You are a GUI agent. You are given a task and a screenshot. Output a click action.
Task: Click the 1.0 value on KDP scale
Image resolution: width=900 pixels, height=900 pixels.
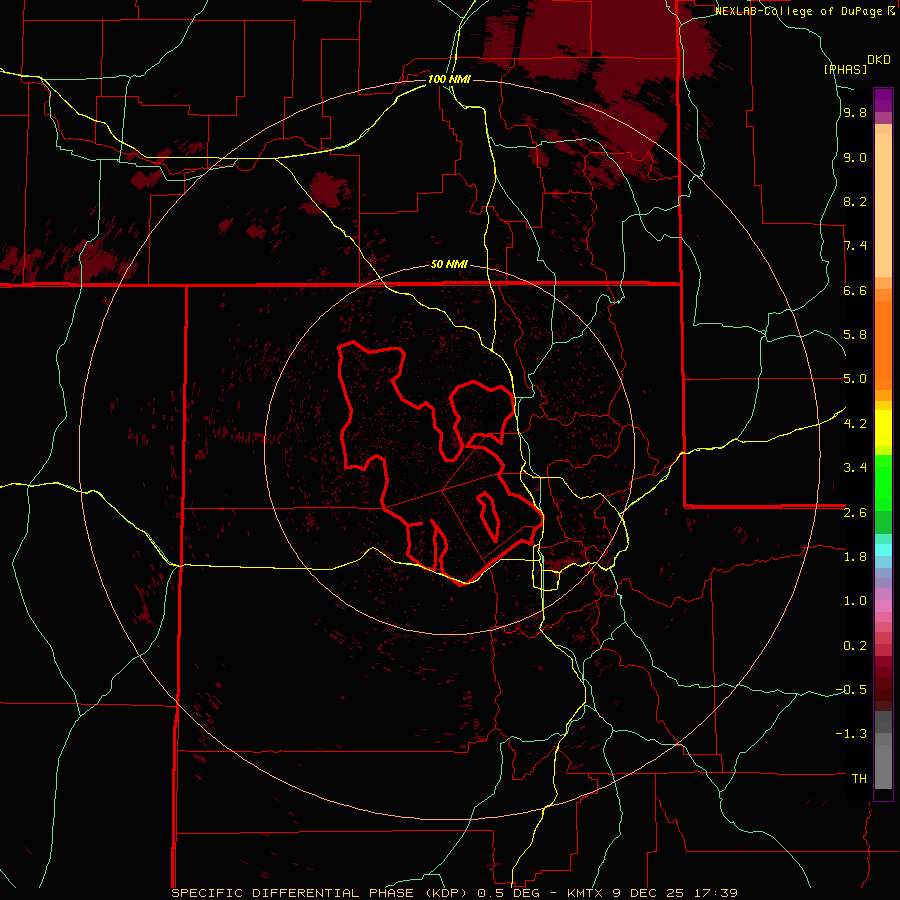tap(855, 601)
